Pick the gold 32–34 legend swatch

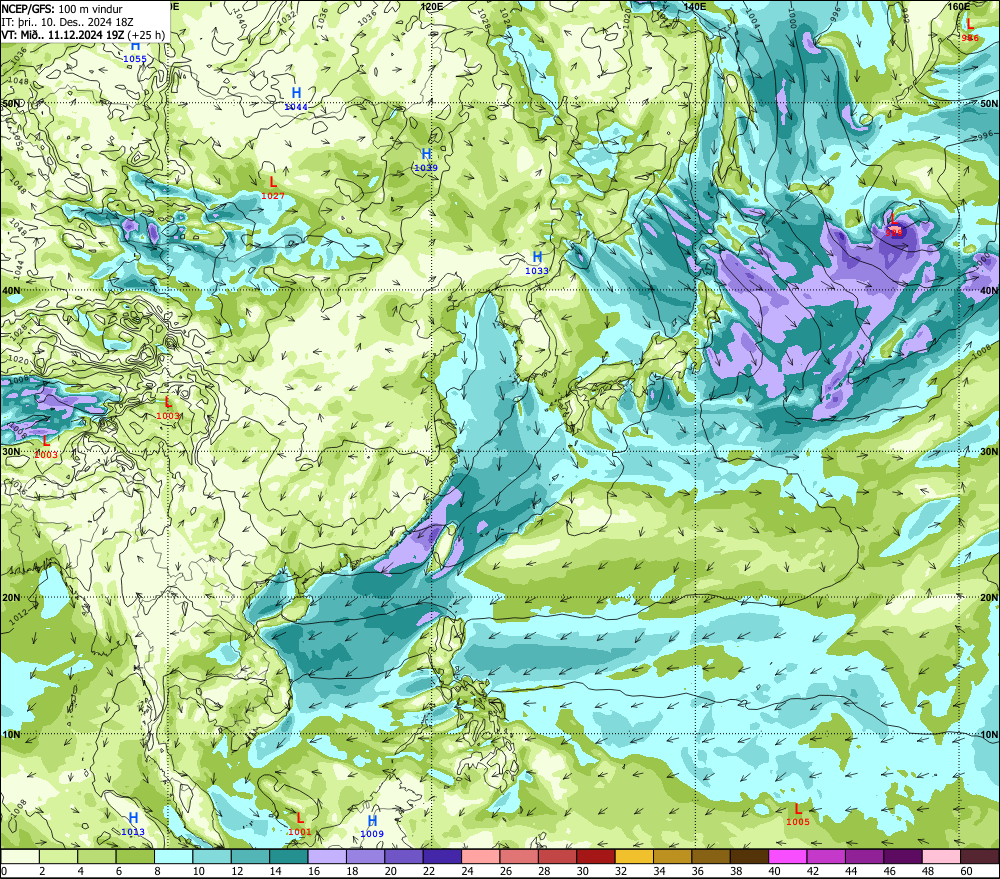(x=634, y=856)
